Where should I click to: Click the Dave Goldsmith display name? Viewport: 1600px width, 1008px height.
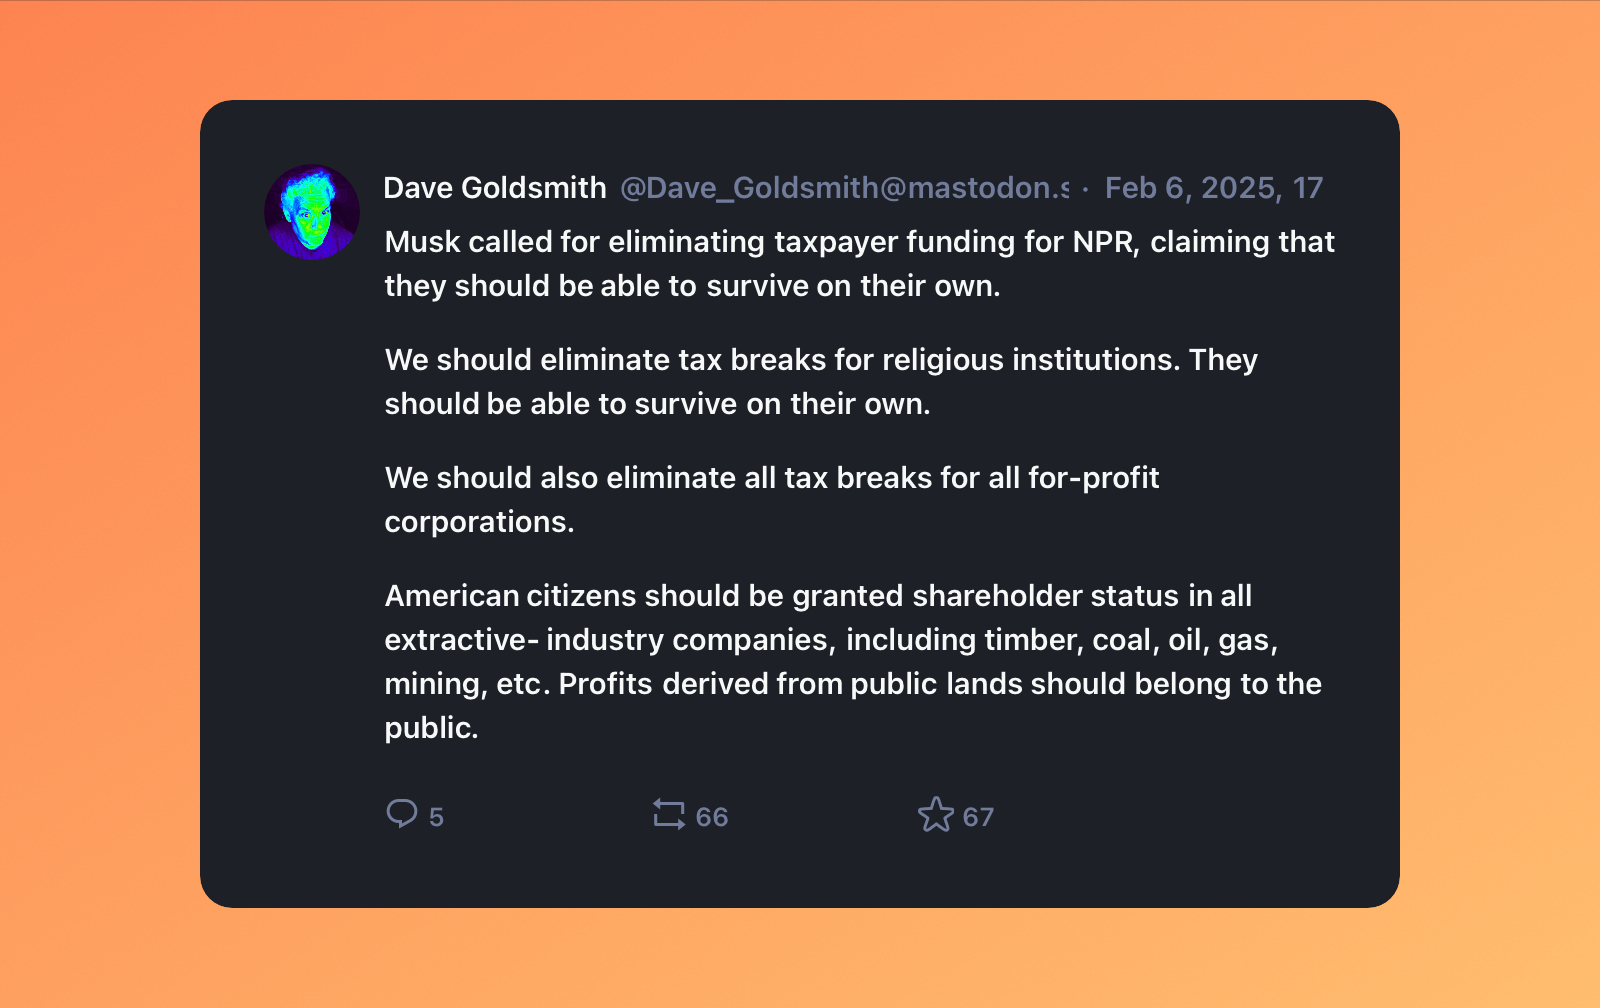tap(495, 188)
